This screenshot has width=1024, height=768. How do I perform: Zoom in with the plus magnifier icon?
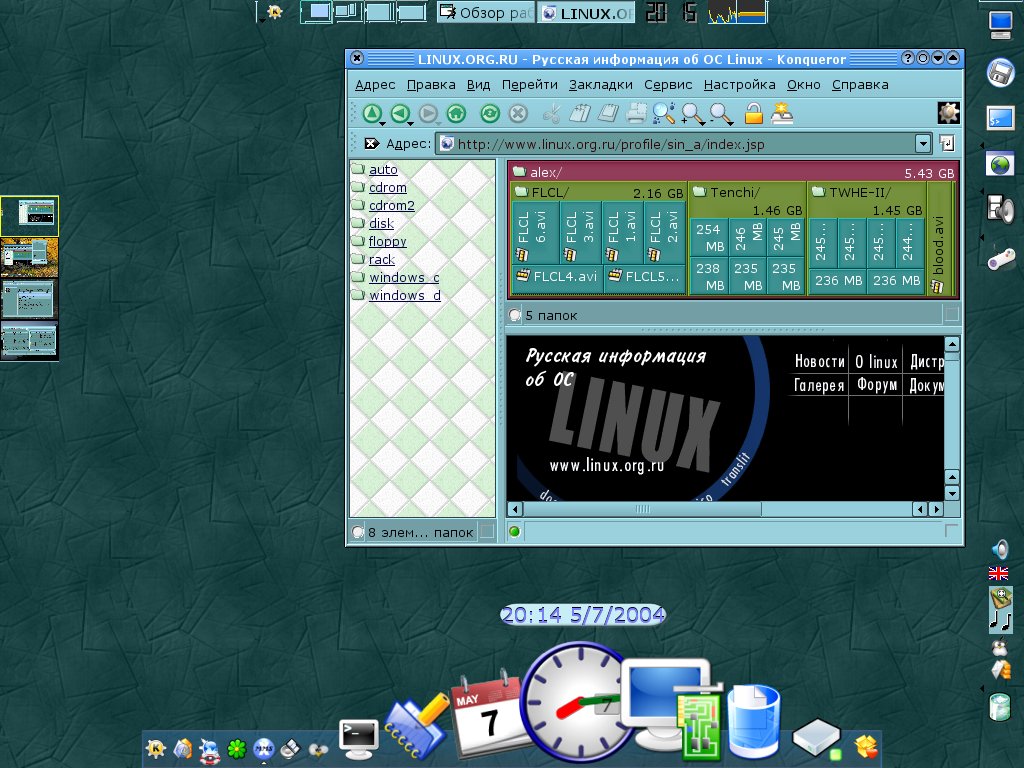click(x=691, y=114)
